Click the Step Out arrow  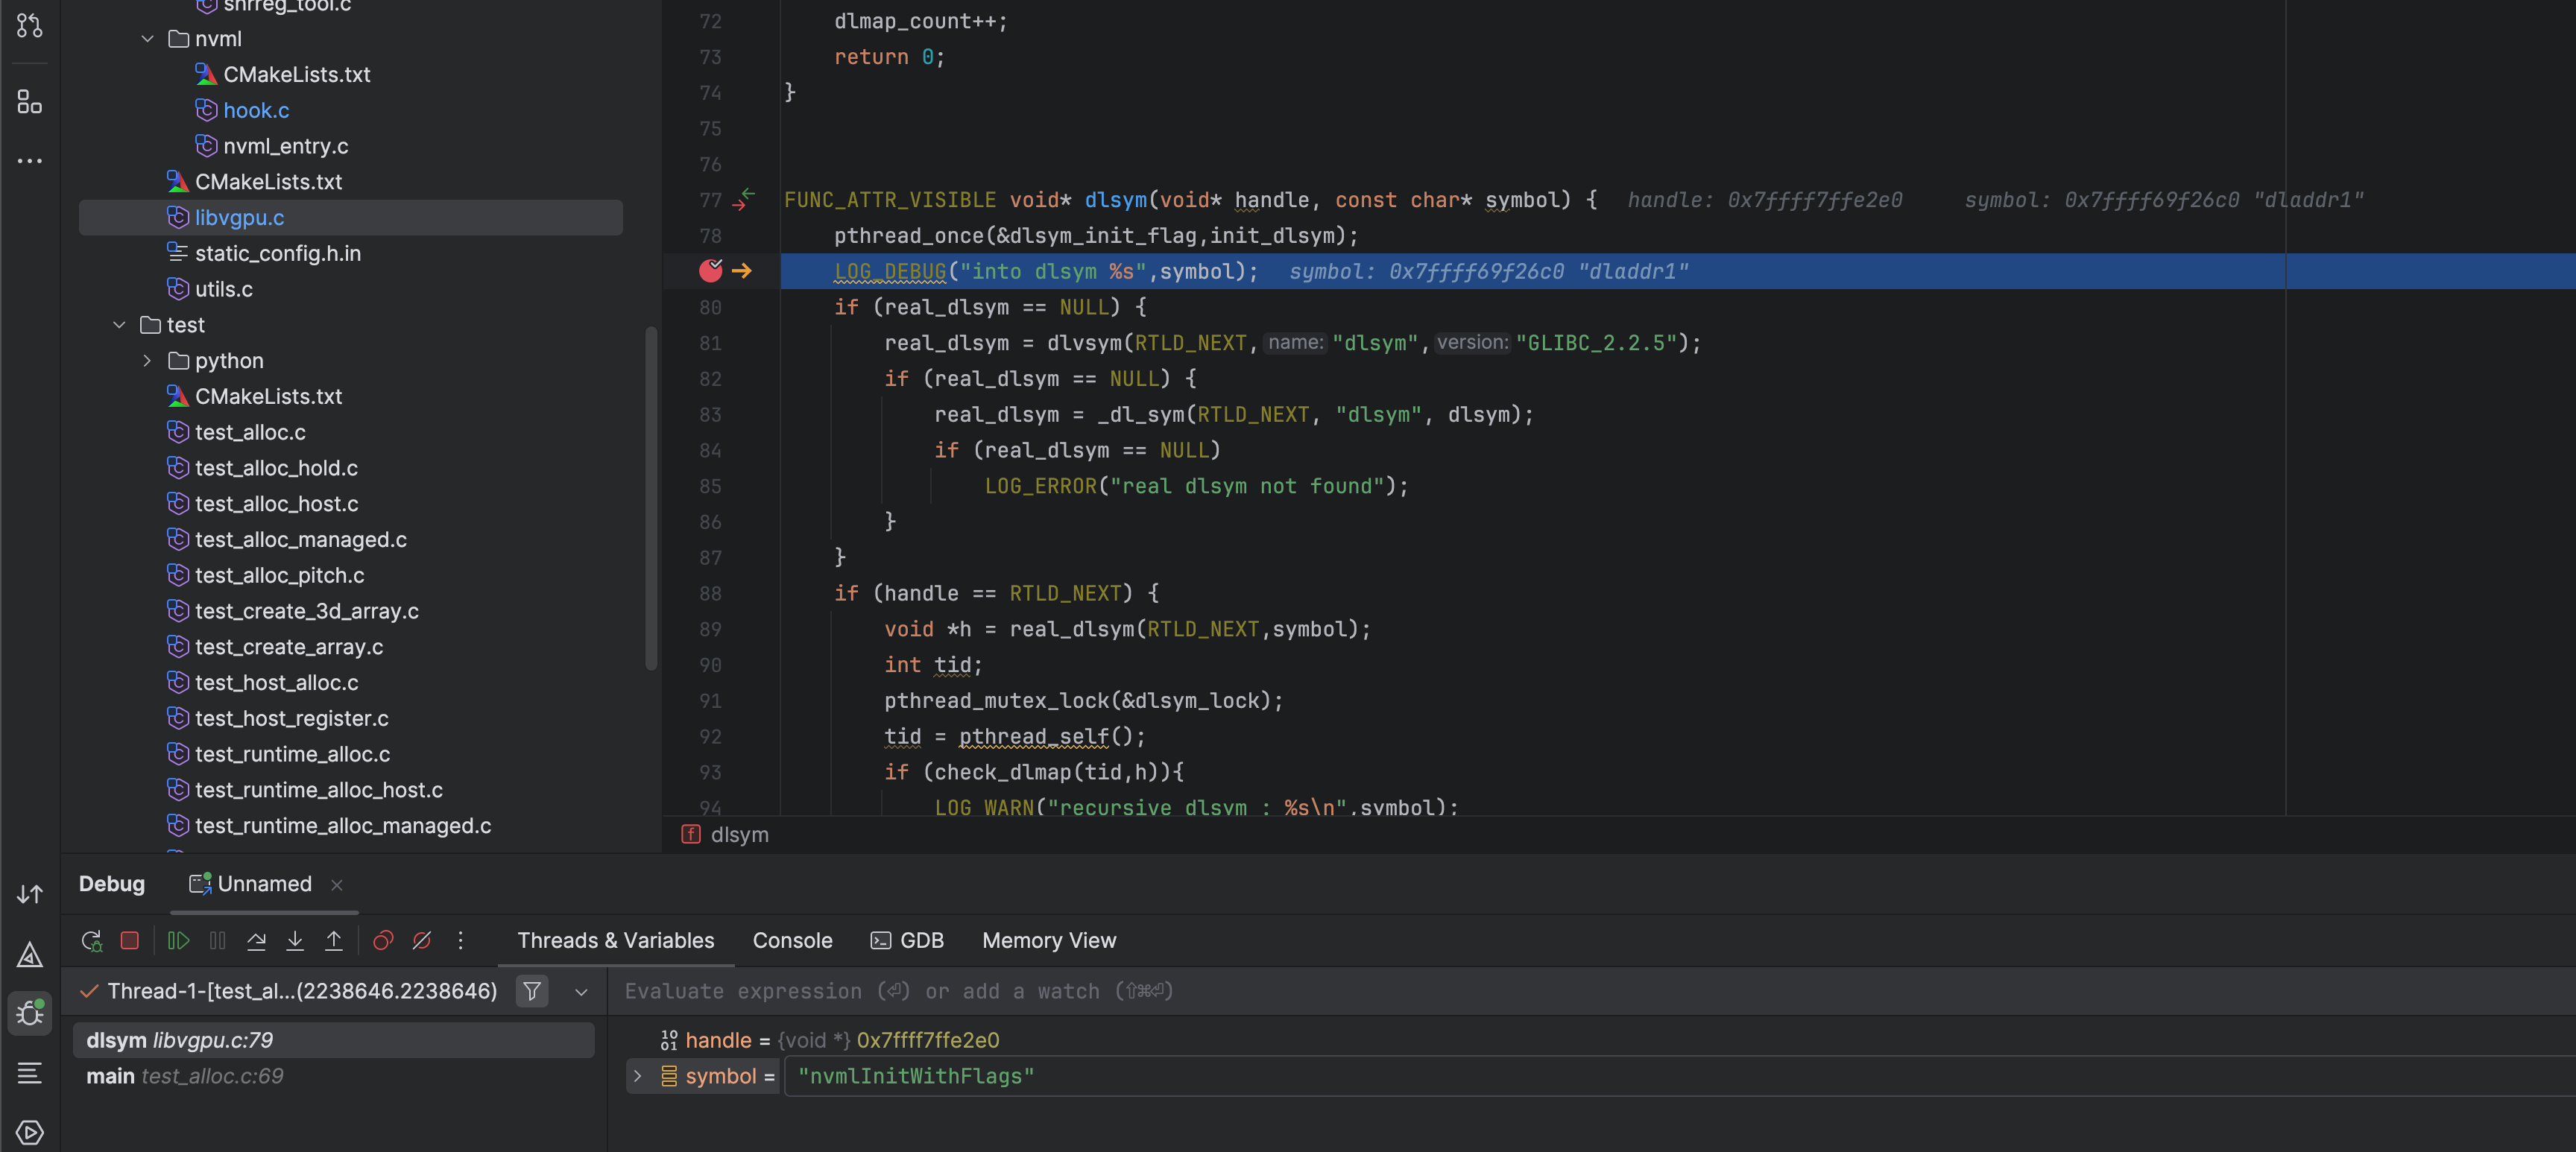[x=334, y=940]
